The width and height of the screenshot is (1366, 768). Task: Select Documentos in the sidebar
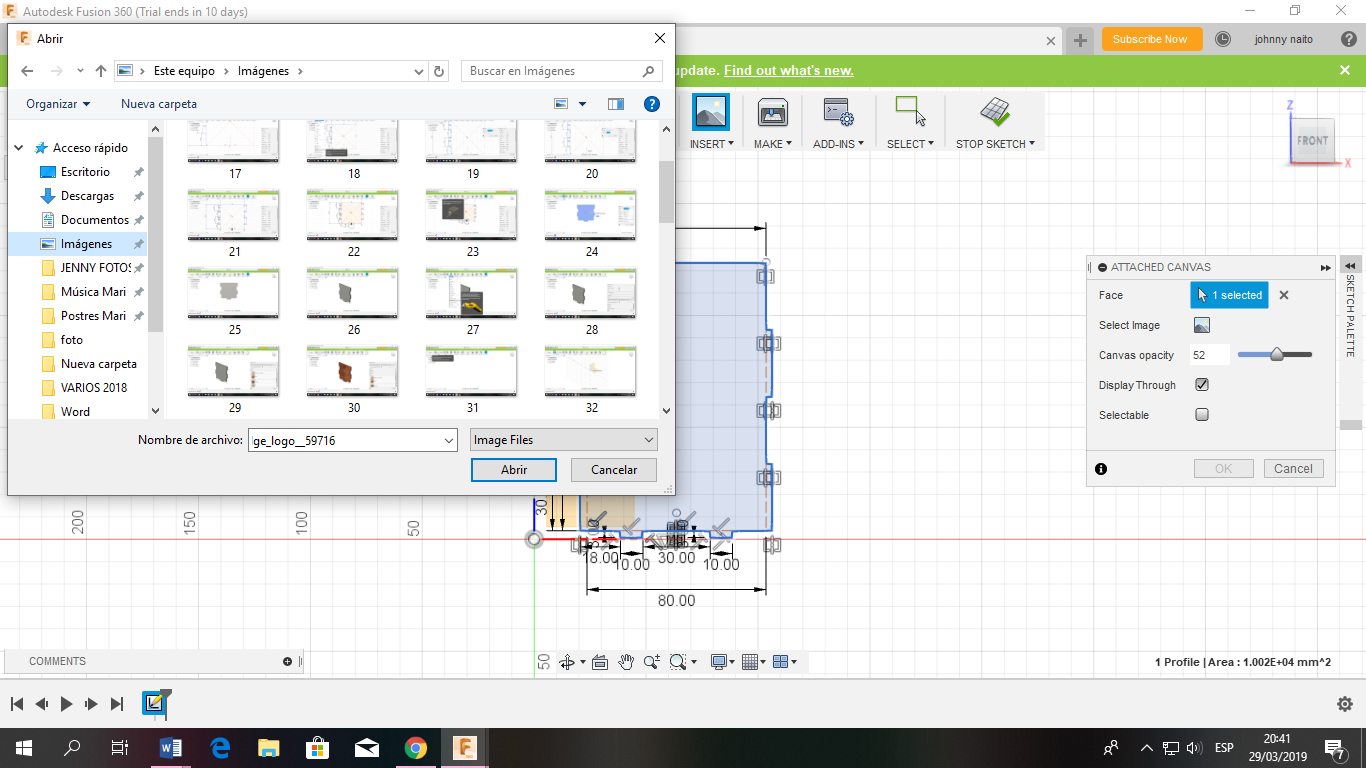[94, 220]
